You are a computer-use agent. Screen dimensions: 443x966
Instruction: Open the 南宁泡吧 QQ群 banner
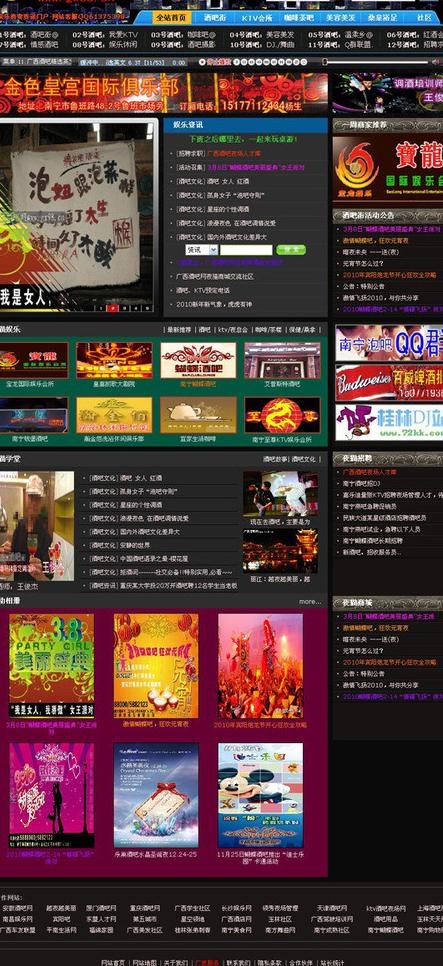tap(389, 344)
